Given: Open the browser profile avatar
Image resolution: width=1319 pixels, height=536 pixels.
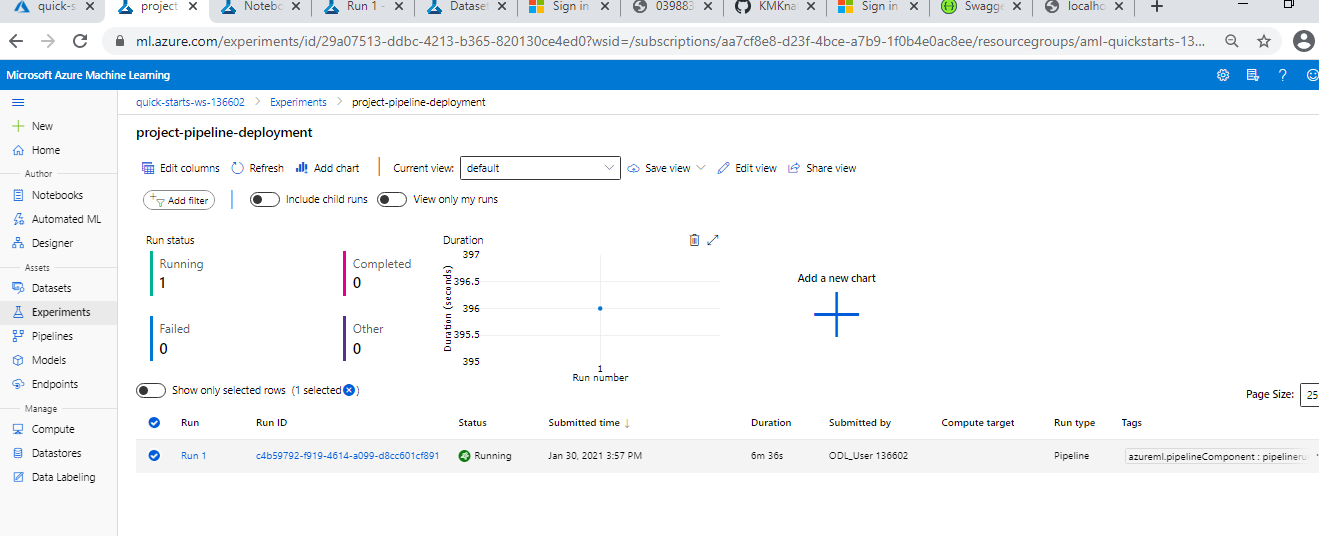Looking at the screenshot, I should (1303, 42).
